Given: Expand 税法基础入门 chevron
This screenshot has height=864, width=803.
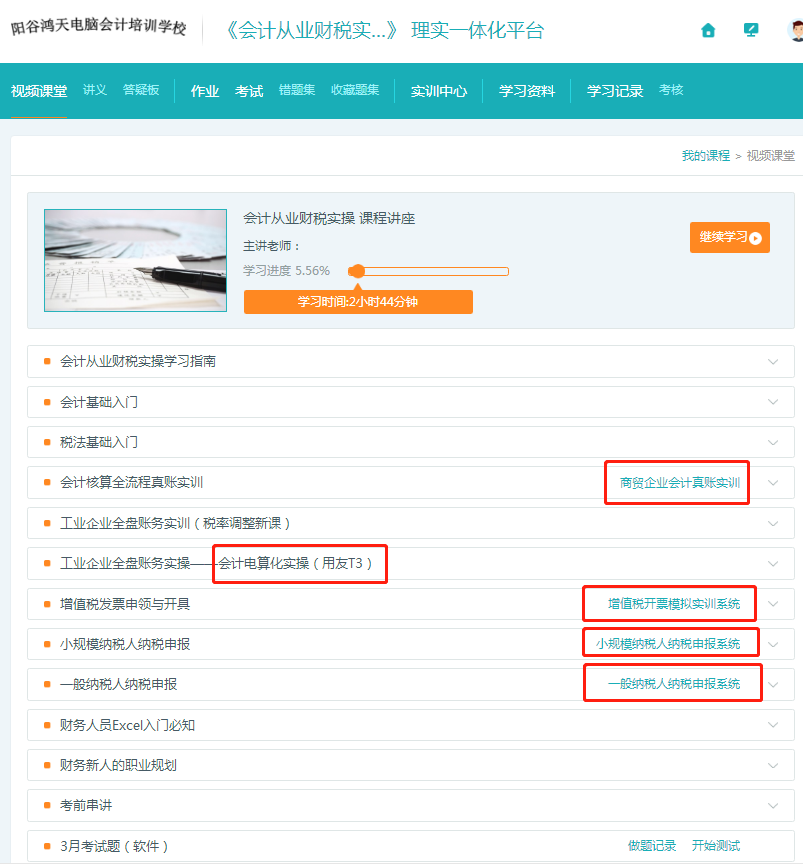Looking at the screenshot, I should click(773, 442).
